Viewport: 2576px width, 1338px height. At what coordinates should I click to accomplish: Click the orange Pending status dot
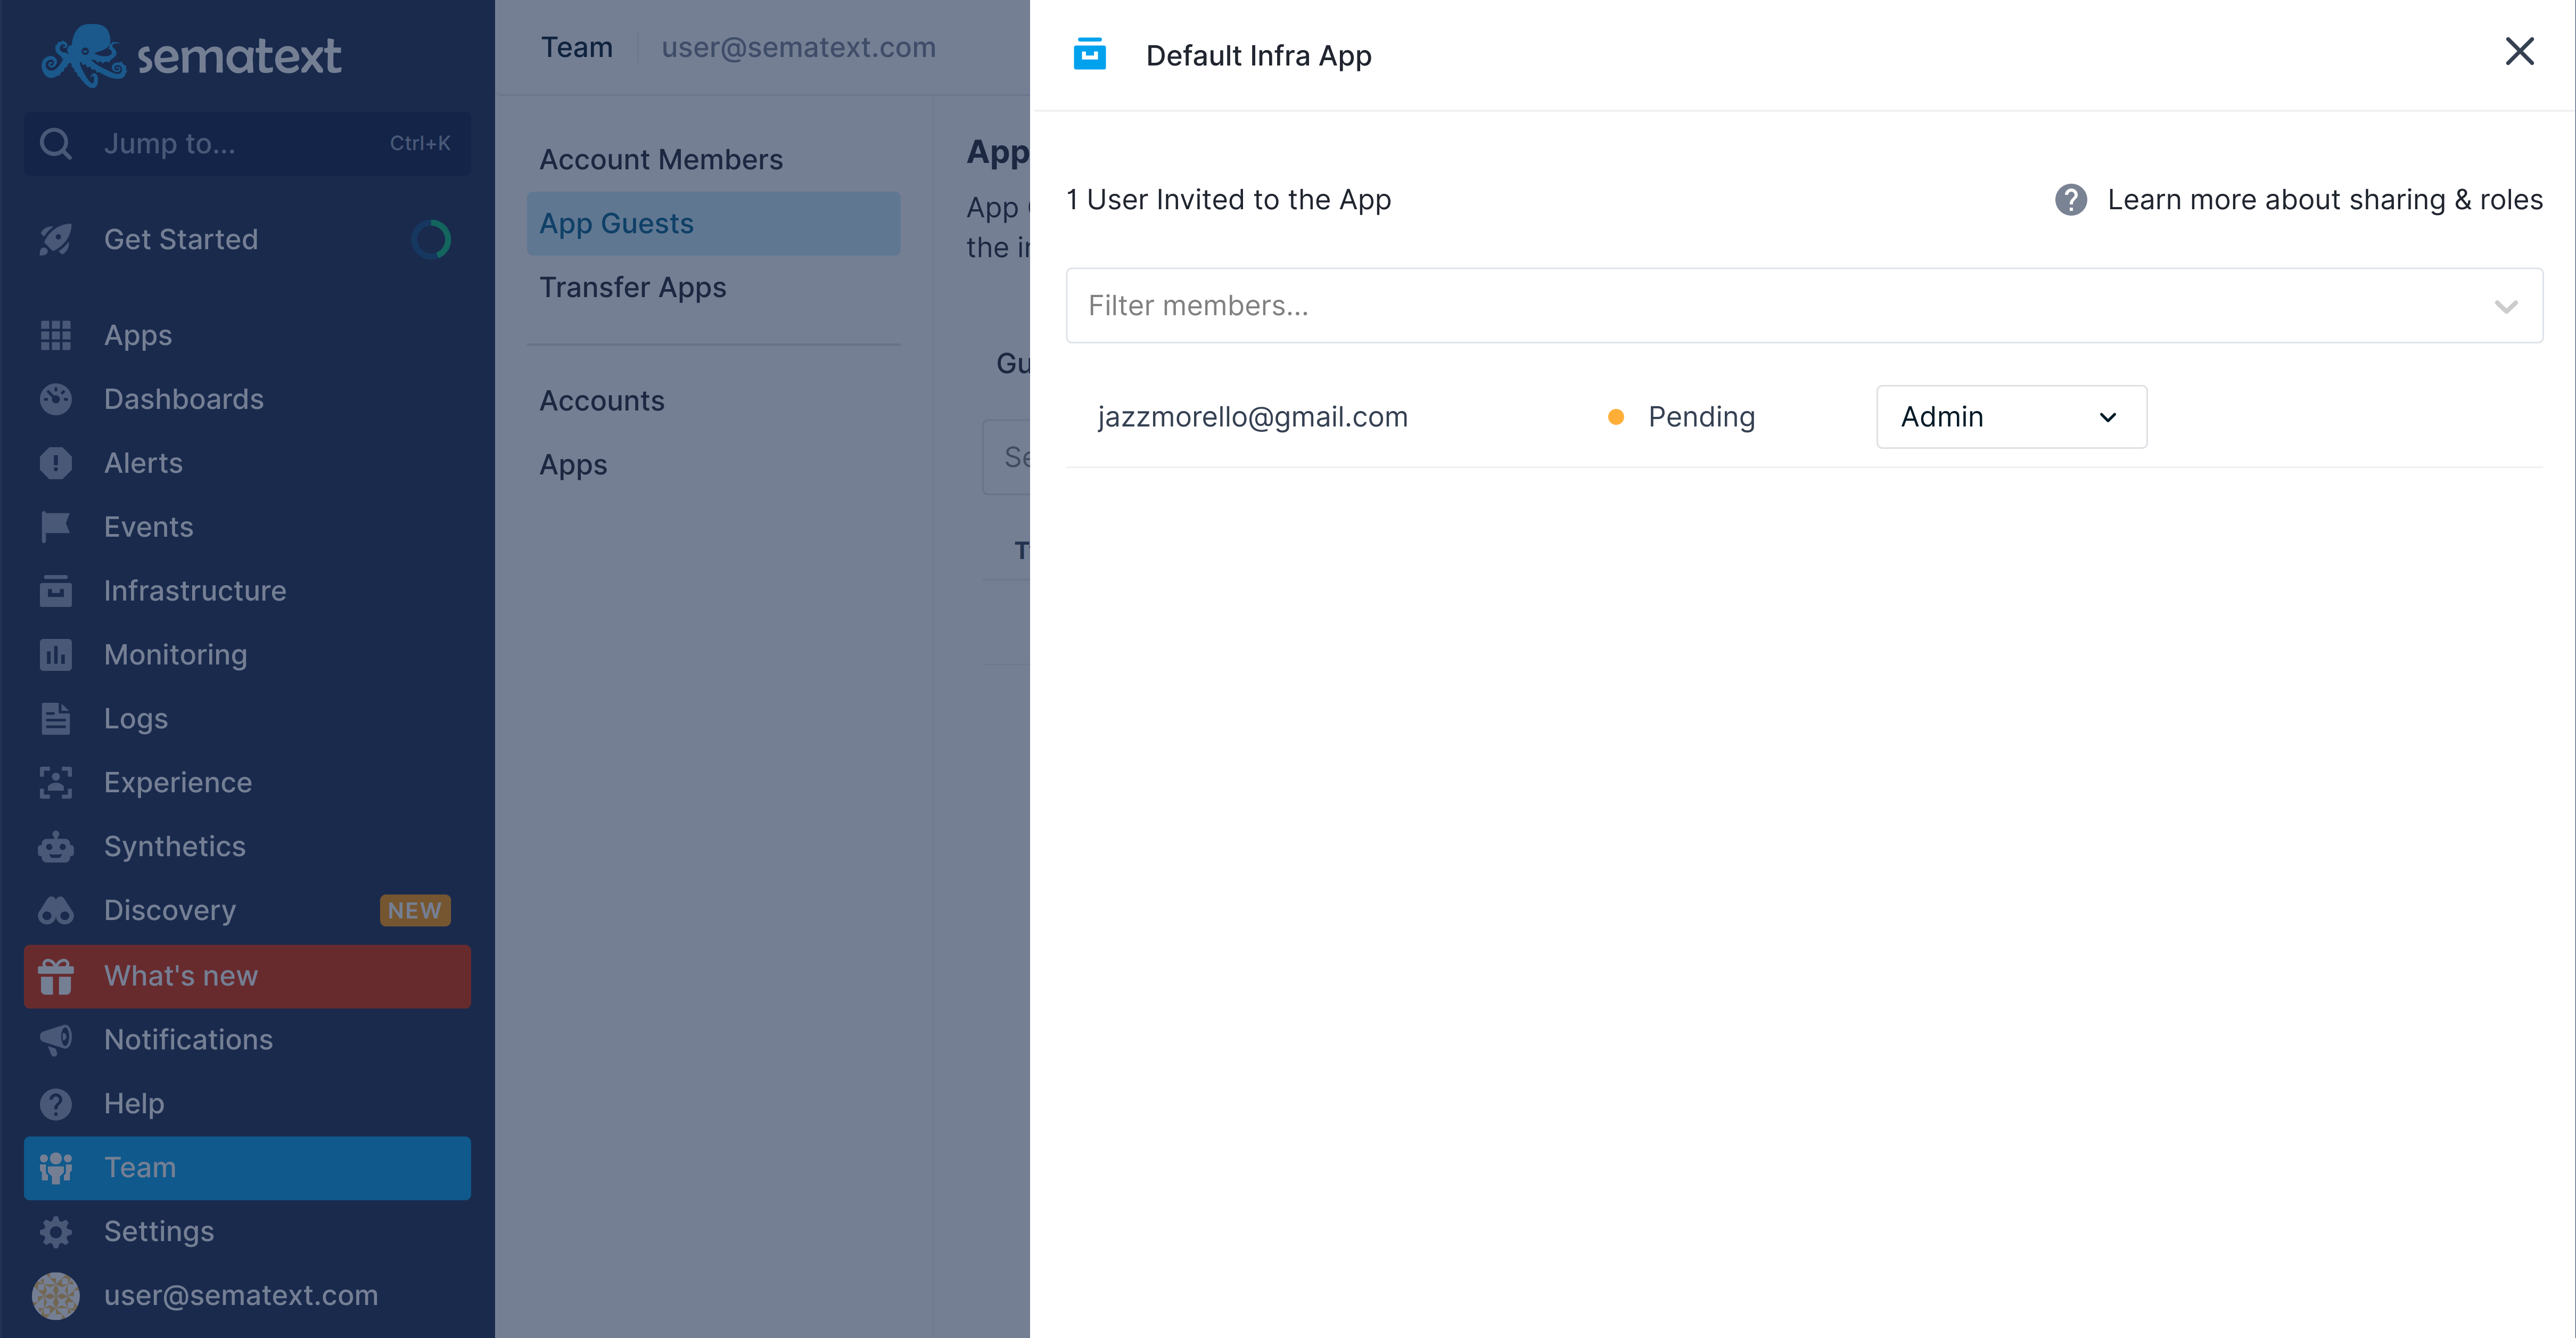click(x=1615, y=417)
